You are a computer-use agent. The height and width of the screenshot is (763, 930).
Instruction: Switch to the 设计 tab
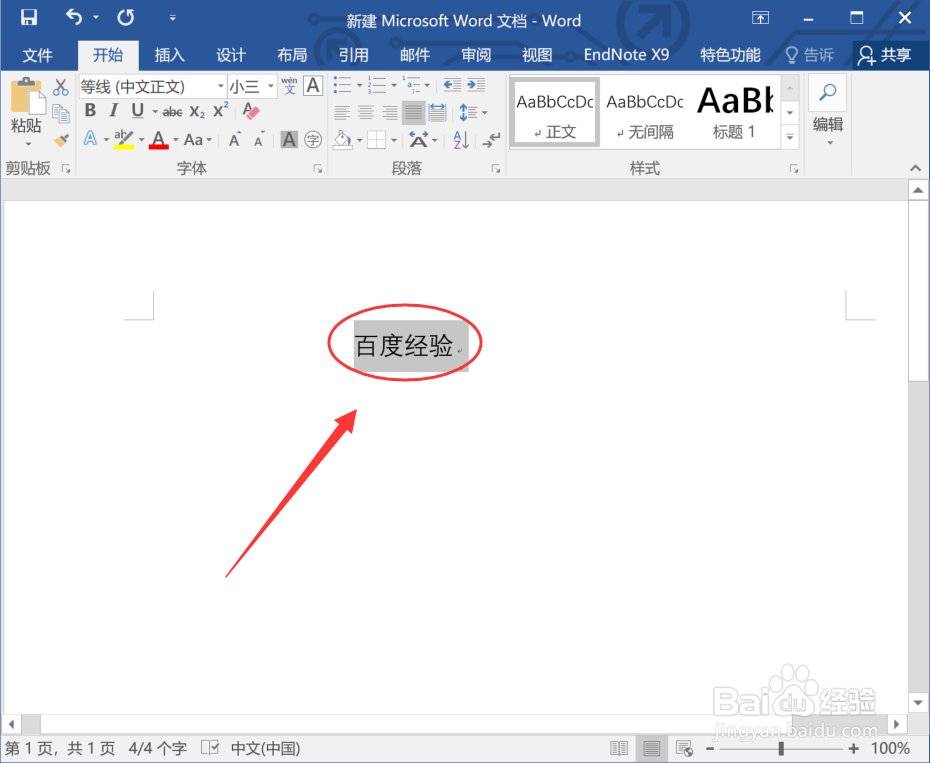pyautogui.click(x=231, y=55)
